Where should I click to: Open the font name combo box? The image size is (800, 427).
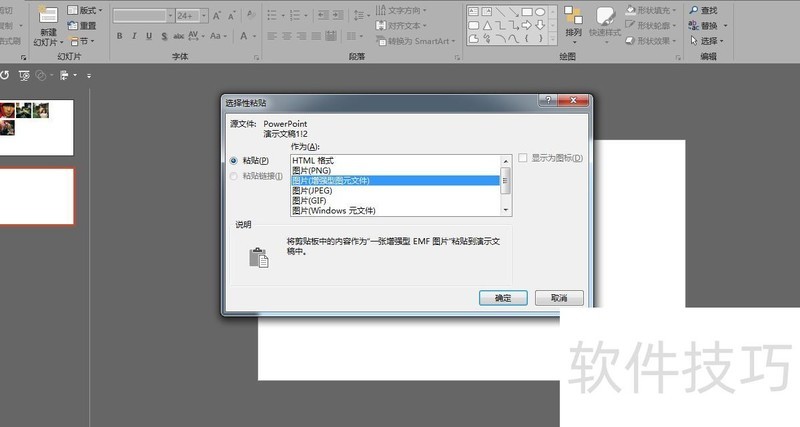[x=143, y=16]
